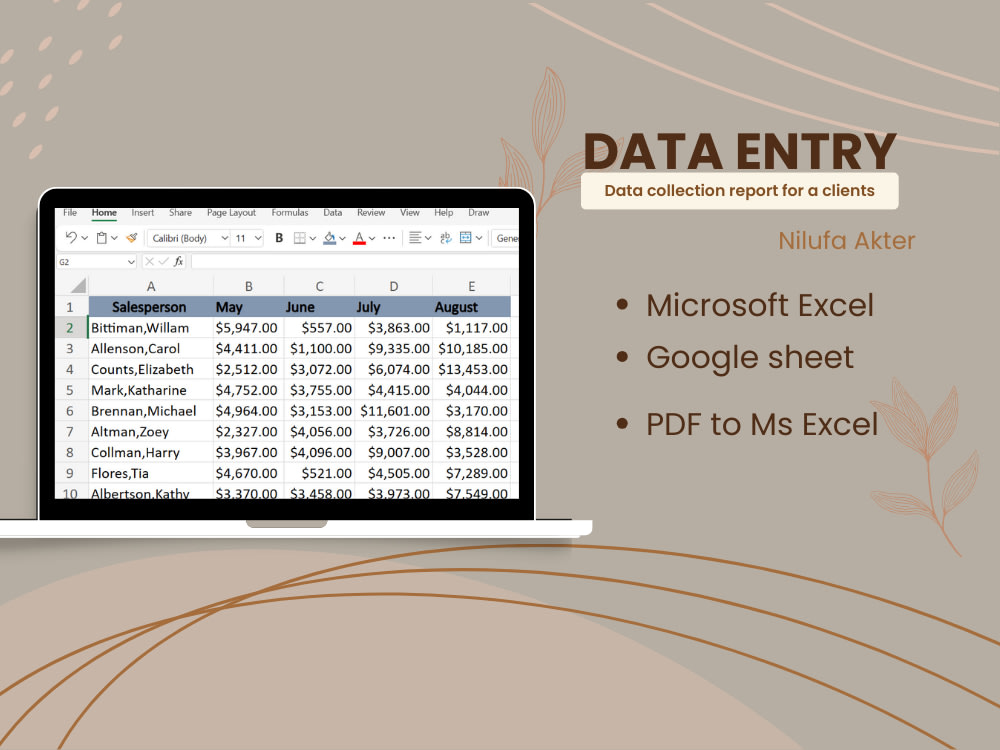Viewport: 1000px width, 750px height.
Task: Click the Select All corner triangle
Action: pos(78,285)
